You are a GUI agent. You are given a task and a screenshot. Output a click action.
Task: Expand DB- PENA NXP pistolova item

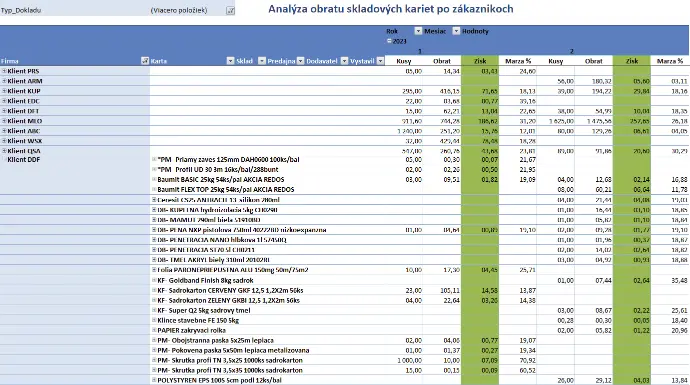[154, 230]
